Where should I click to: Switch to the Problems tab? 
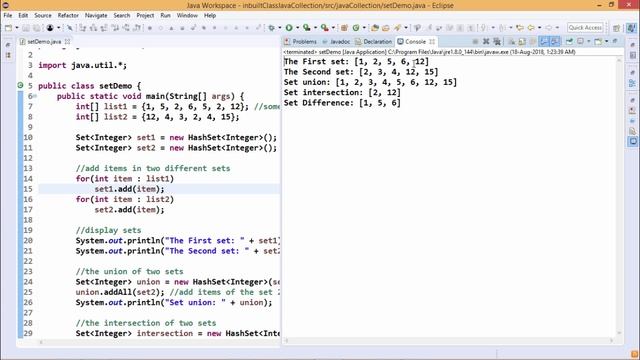(301, 42)
